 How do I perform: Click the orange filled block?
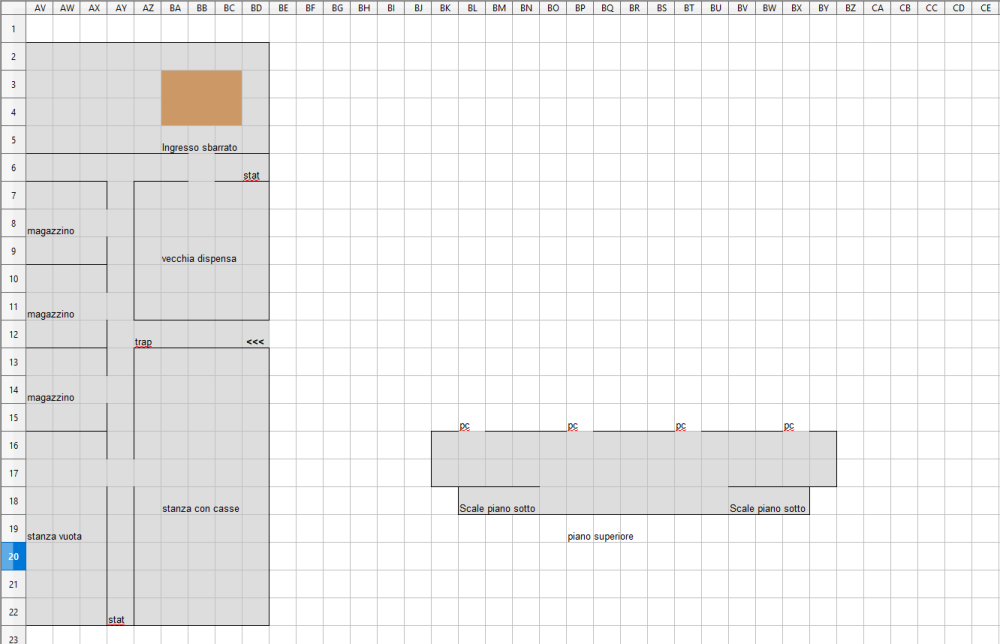coord(201,98)
